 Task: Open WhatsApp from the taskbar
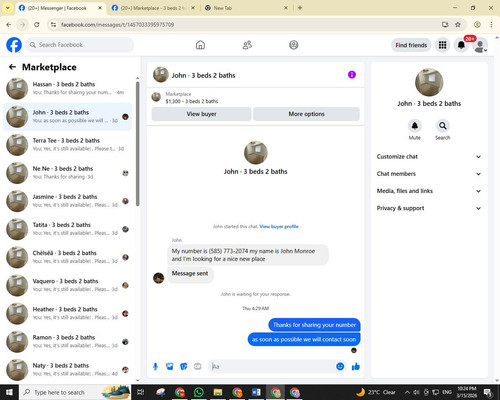click(199, 392)
